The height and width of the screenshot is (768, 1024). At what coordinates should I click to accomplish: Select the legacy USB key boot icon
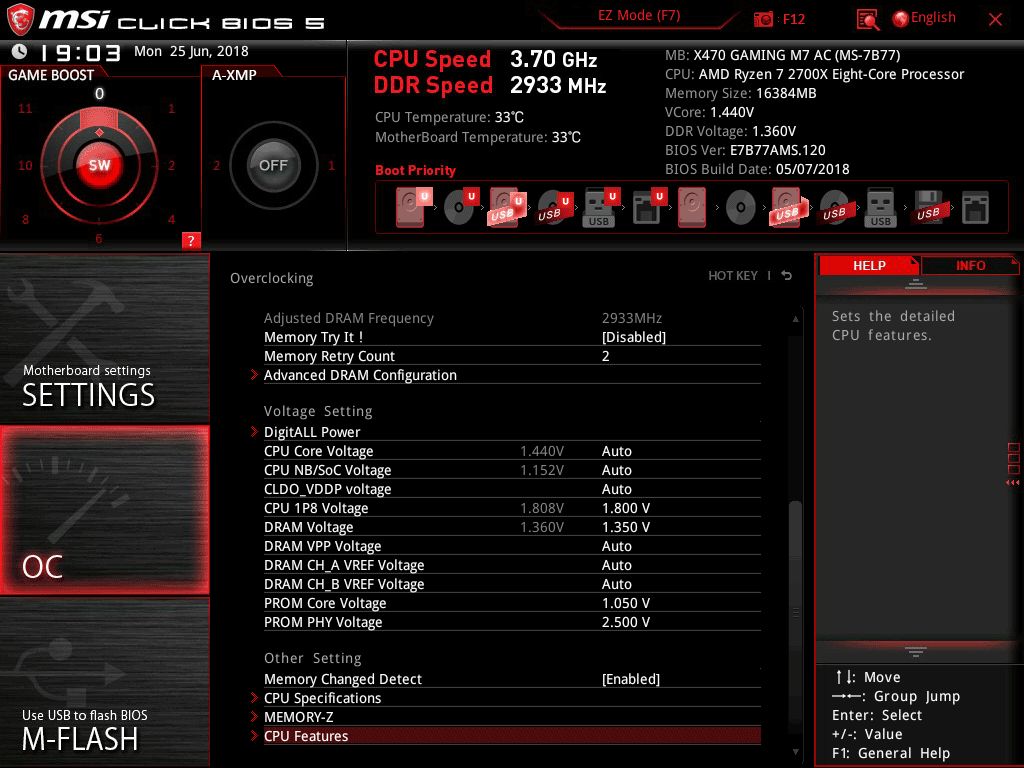click(x=880, y=207)
